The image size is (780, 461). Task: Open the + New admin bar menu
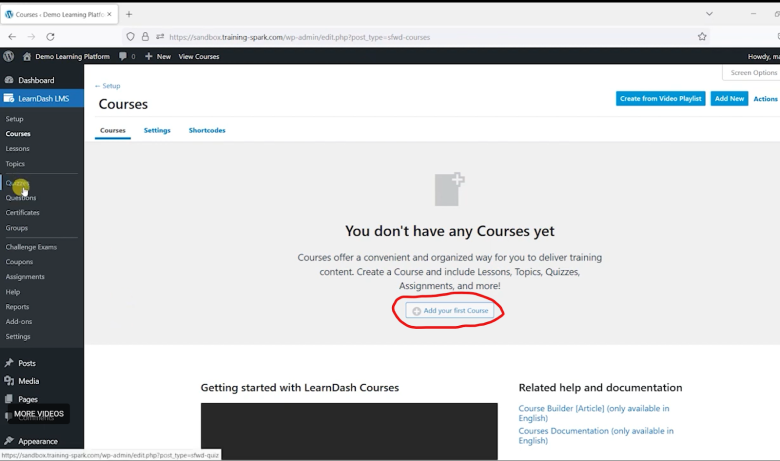tap(158, 57)
